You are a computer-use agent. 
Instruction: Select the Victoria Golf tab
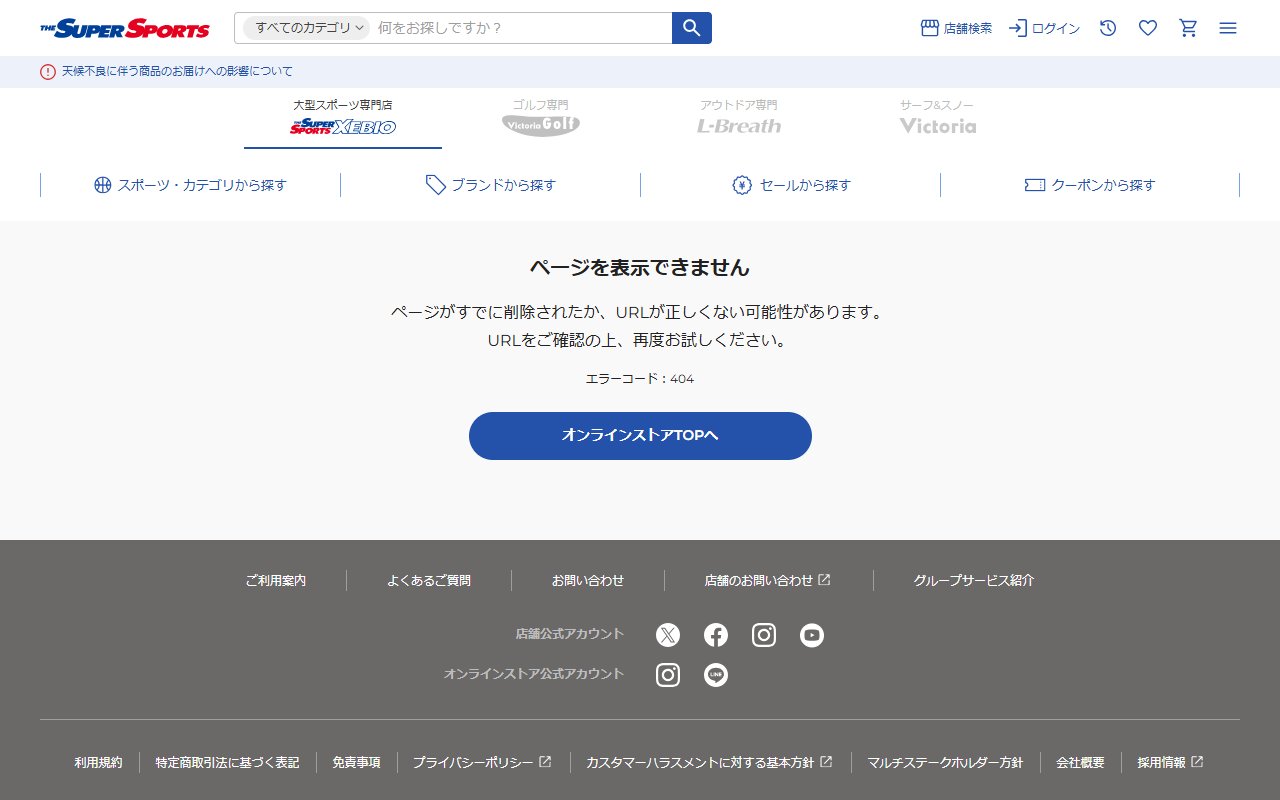[x=541, y=118]
